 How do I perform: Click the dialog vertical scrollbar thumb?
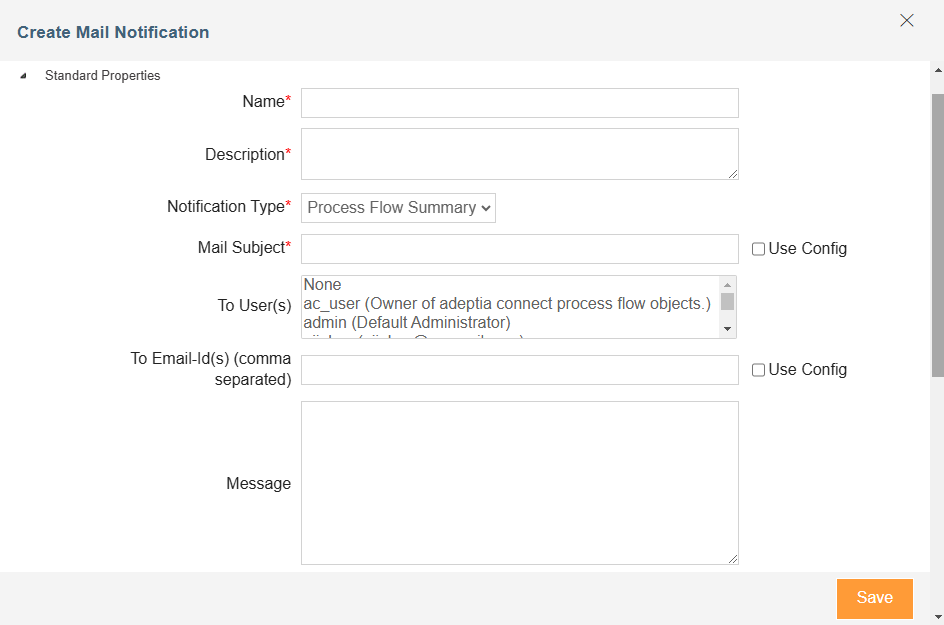coord(937,235)
